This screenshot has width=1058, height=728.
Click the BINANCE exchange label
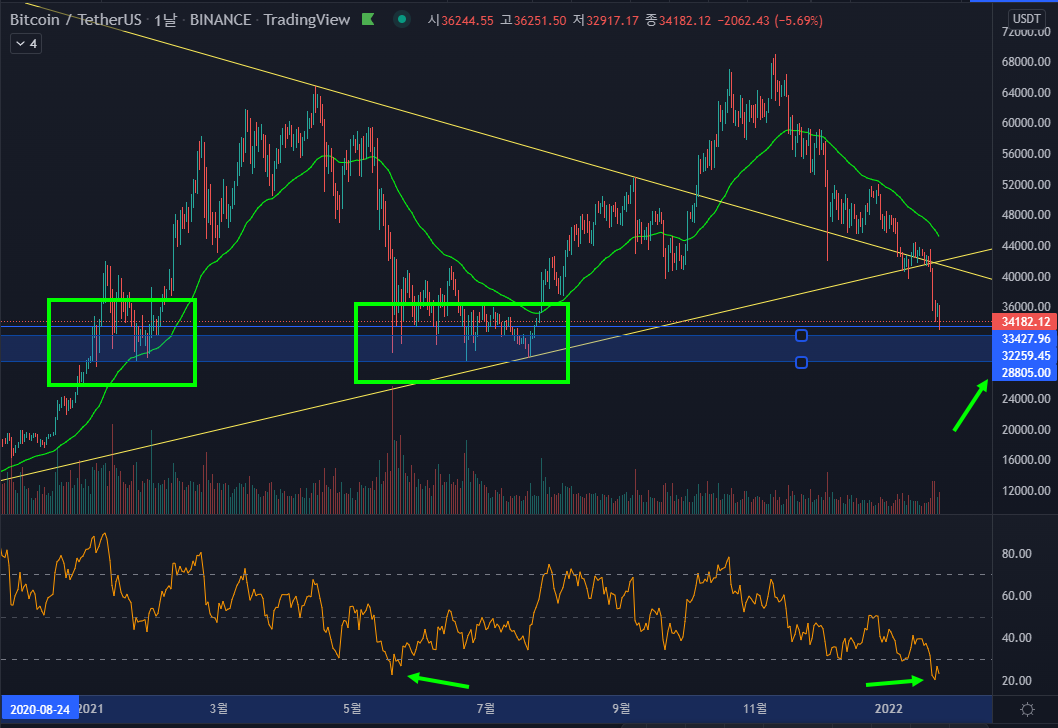[x=220, y=20]
